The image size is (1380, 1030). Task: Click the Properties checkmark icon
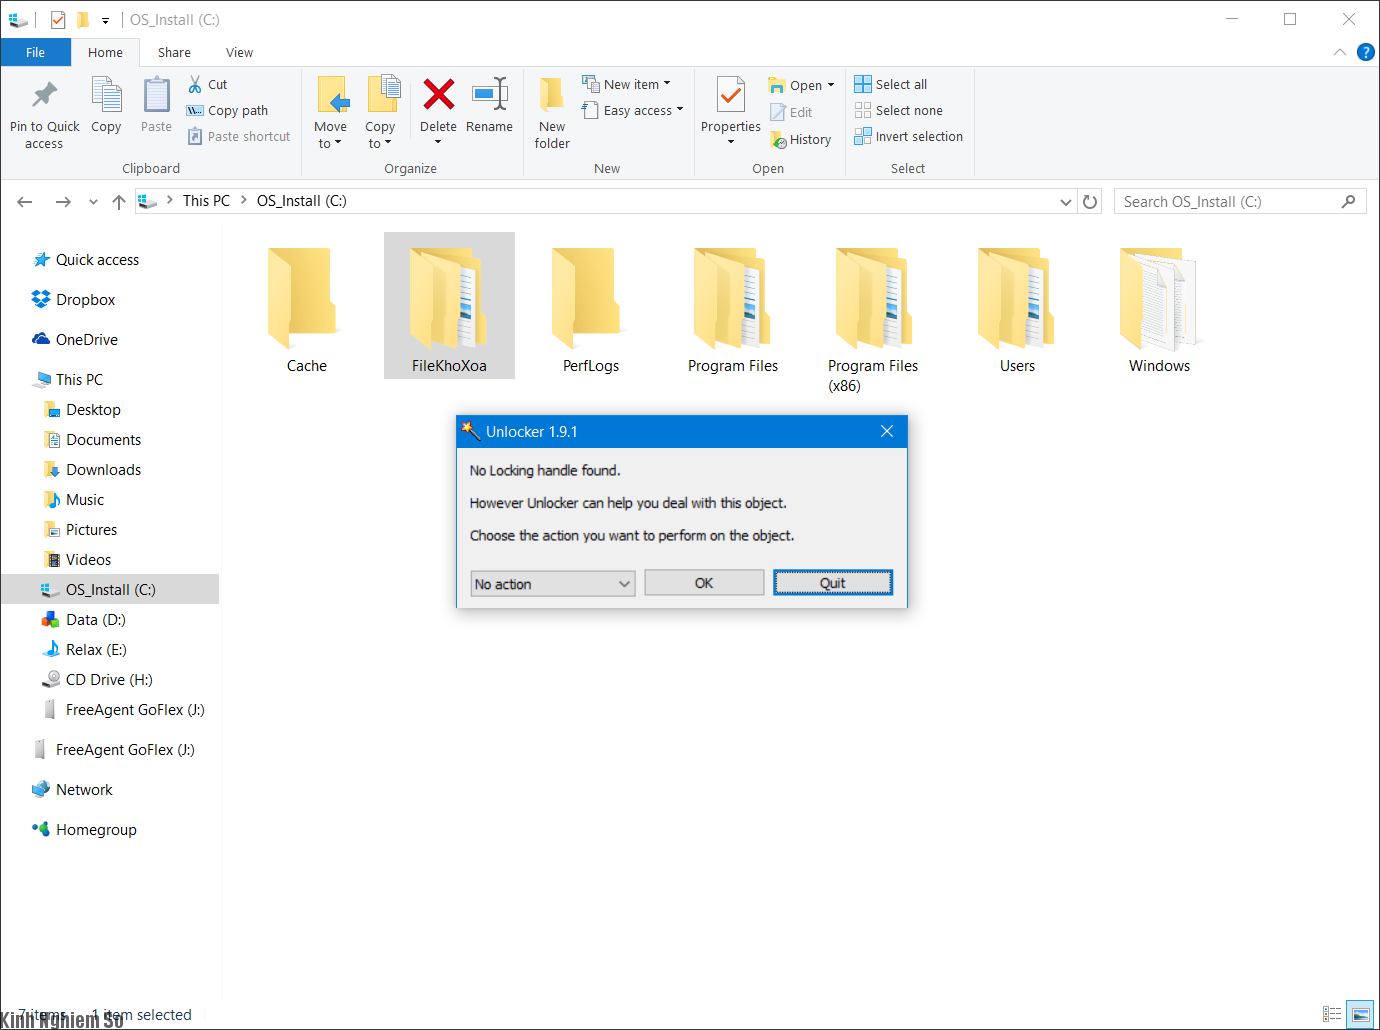[731, 96]
